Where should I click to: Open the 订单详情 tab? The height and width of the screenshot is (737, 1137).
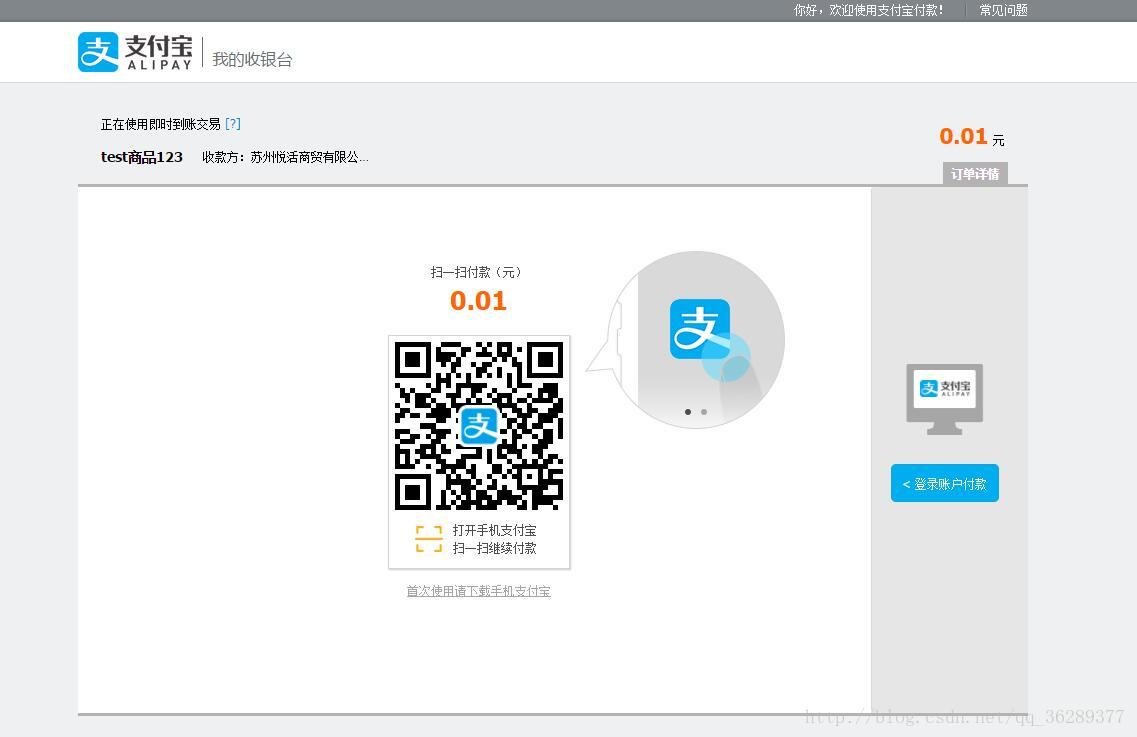[975, 174]
